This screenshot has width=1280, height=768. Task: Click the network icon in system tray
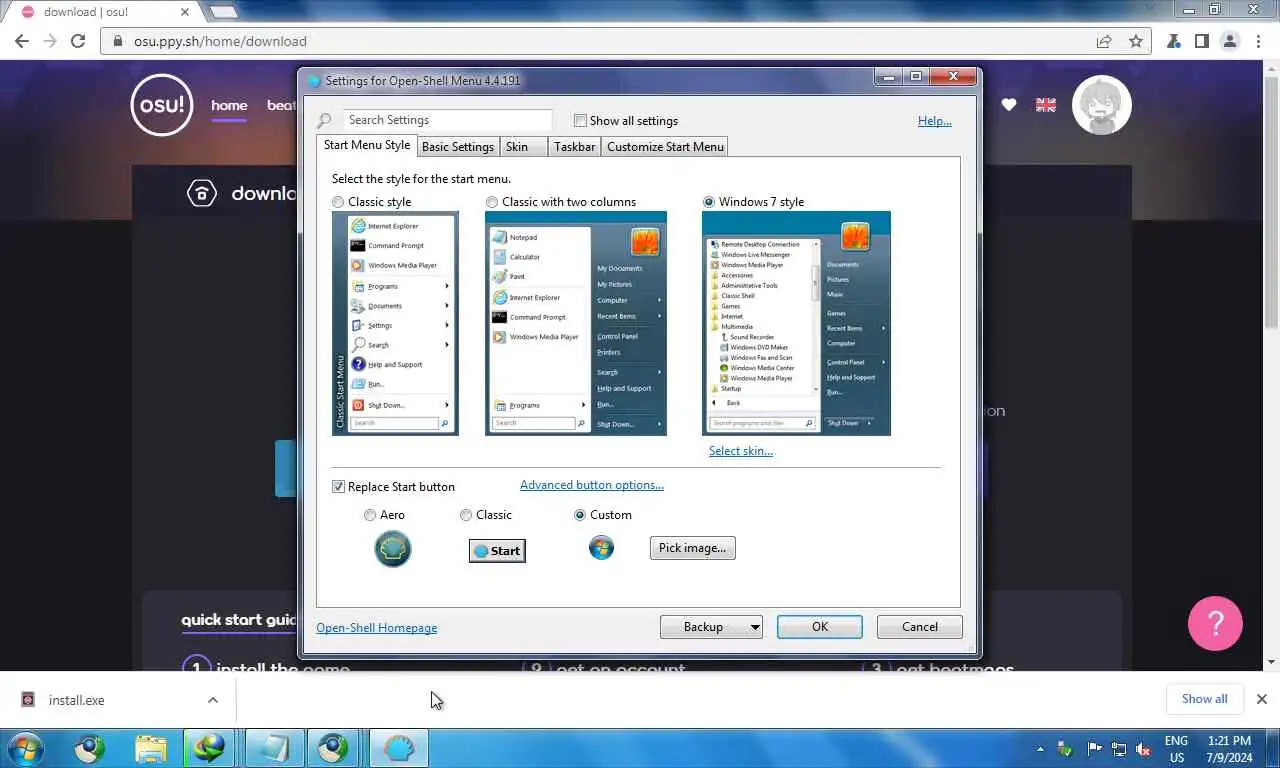click(1118, 749)
